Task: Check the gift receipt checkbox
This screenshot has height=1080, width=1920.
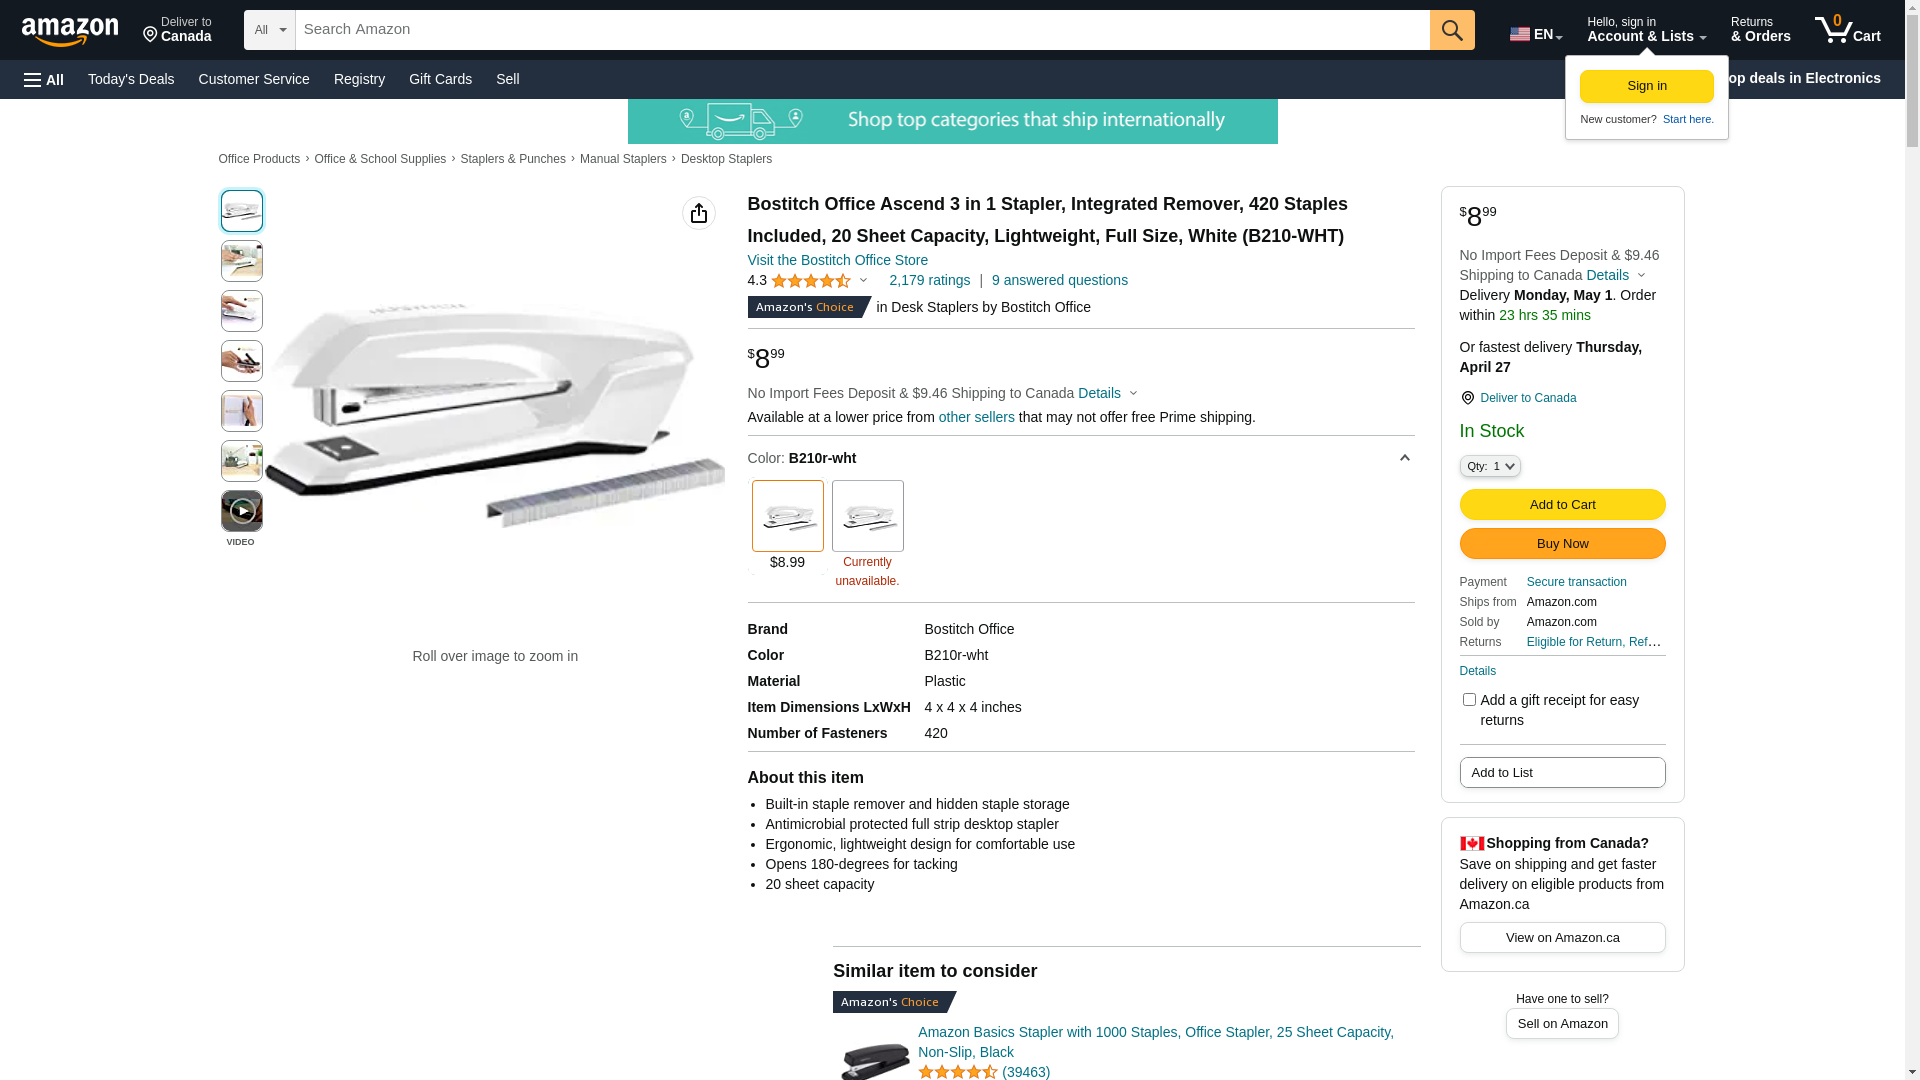Action: (x=1469, y=700)
